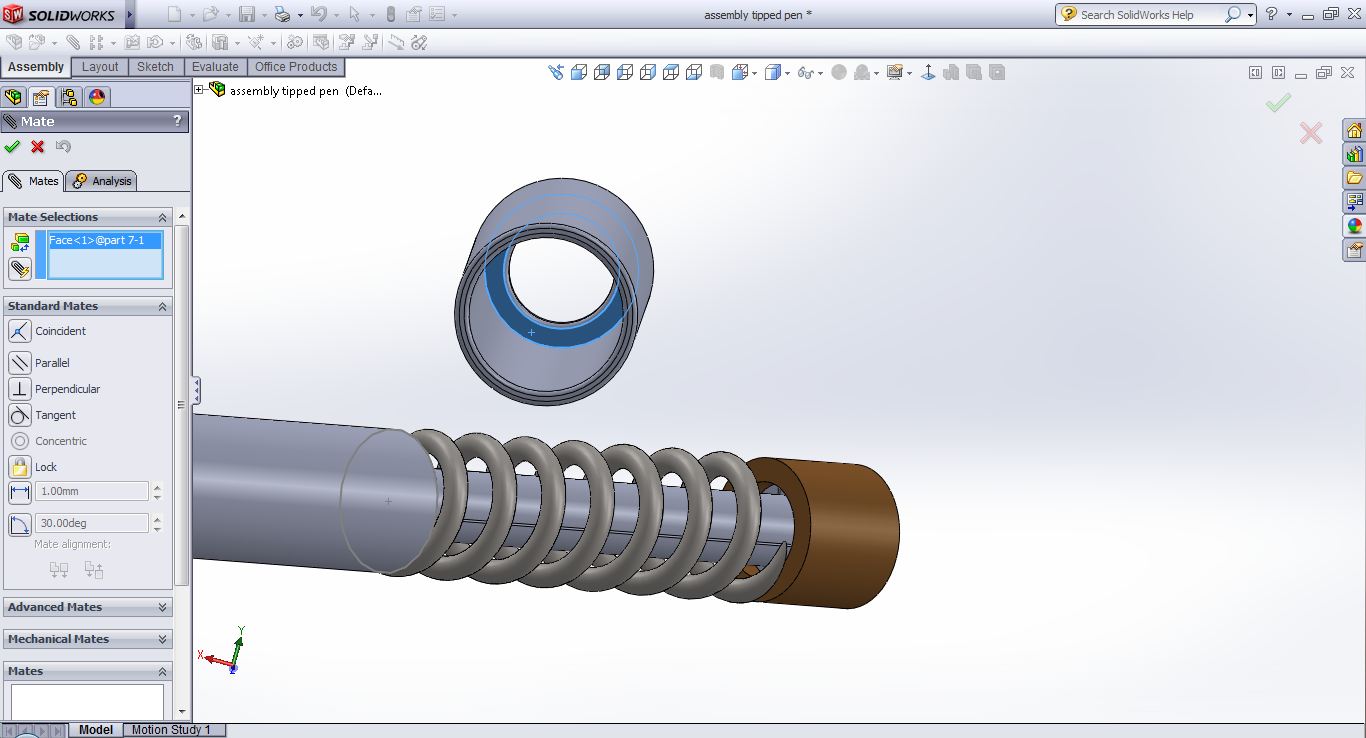
Task: Click the 1.00mm distance field
Action: click(92, 491)
